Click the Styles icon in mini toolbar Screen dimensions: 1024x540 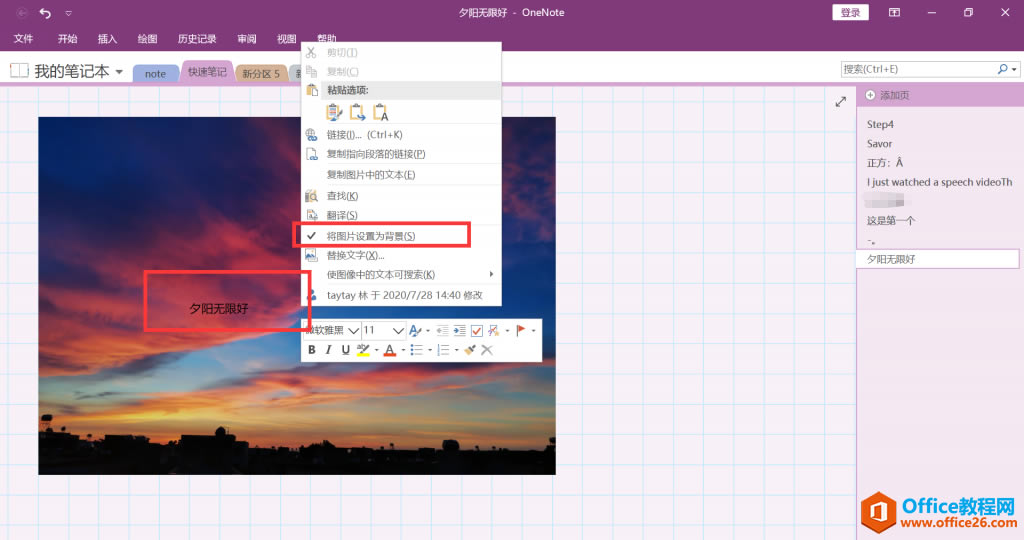414,330
